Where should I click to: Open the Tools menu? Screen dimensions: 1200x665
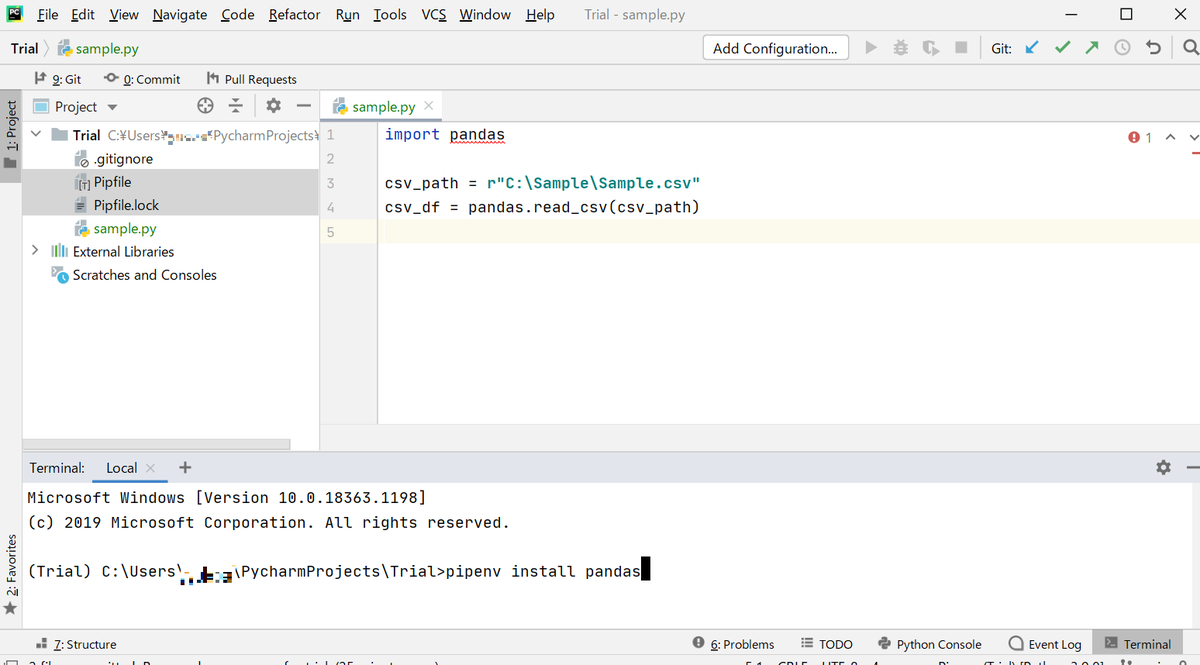pos(390,15)
